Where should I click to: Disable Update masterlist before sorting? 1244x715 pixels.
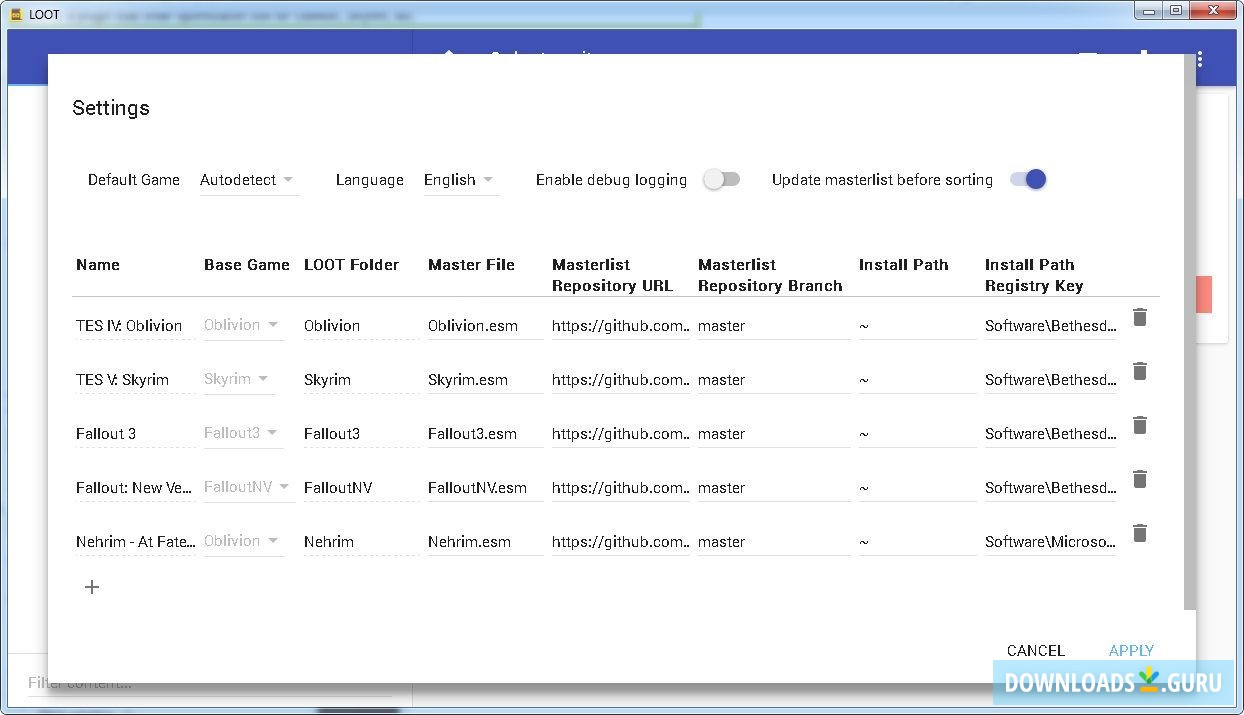(1028, 180)
